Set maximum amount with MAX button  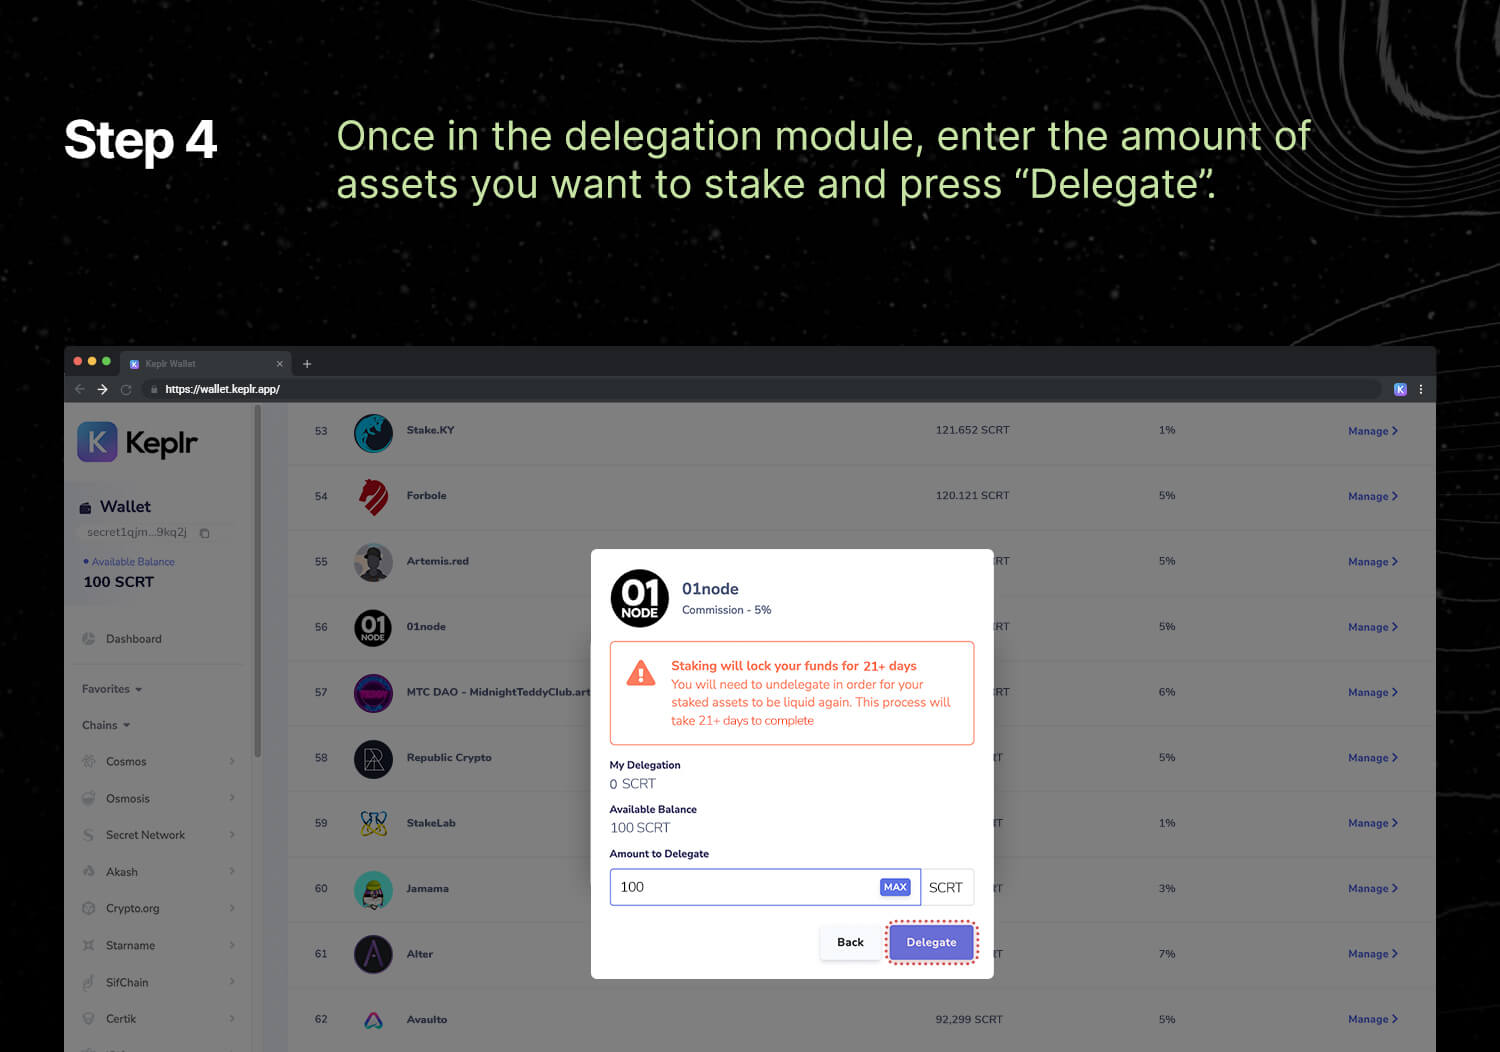895,887
